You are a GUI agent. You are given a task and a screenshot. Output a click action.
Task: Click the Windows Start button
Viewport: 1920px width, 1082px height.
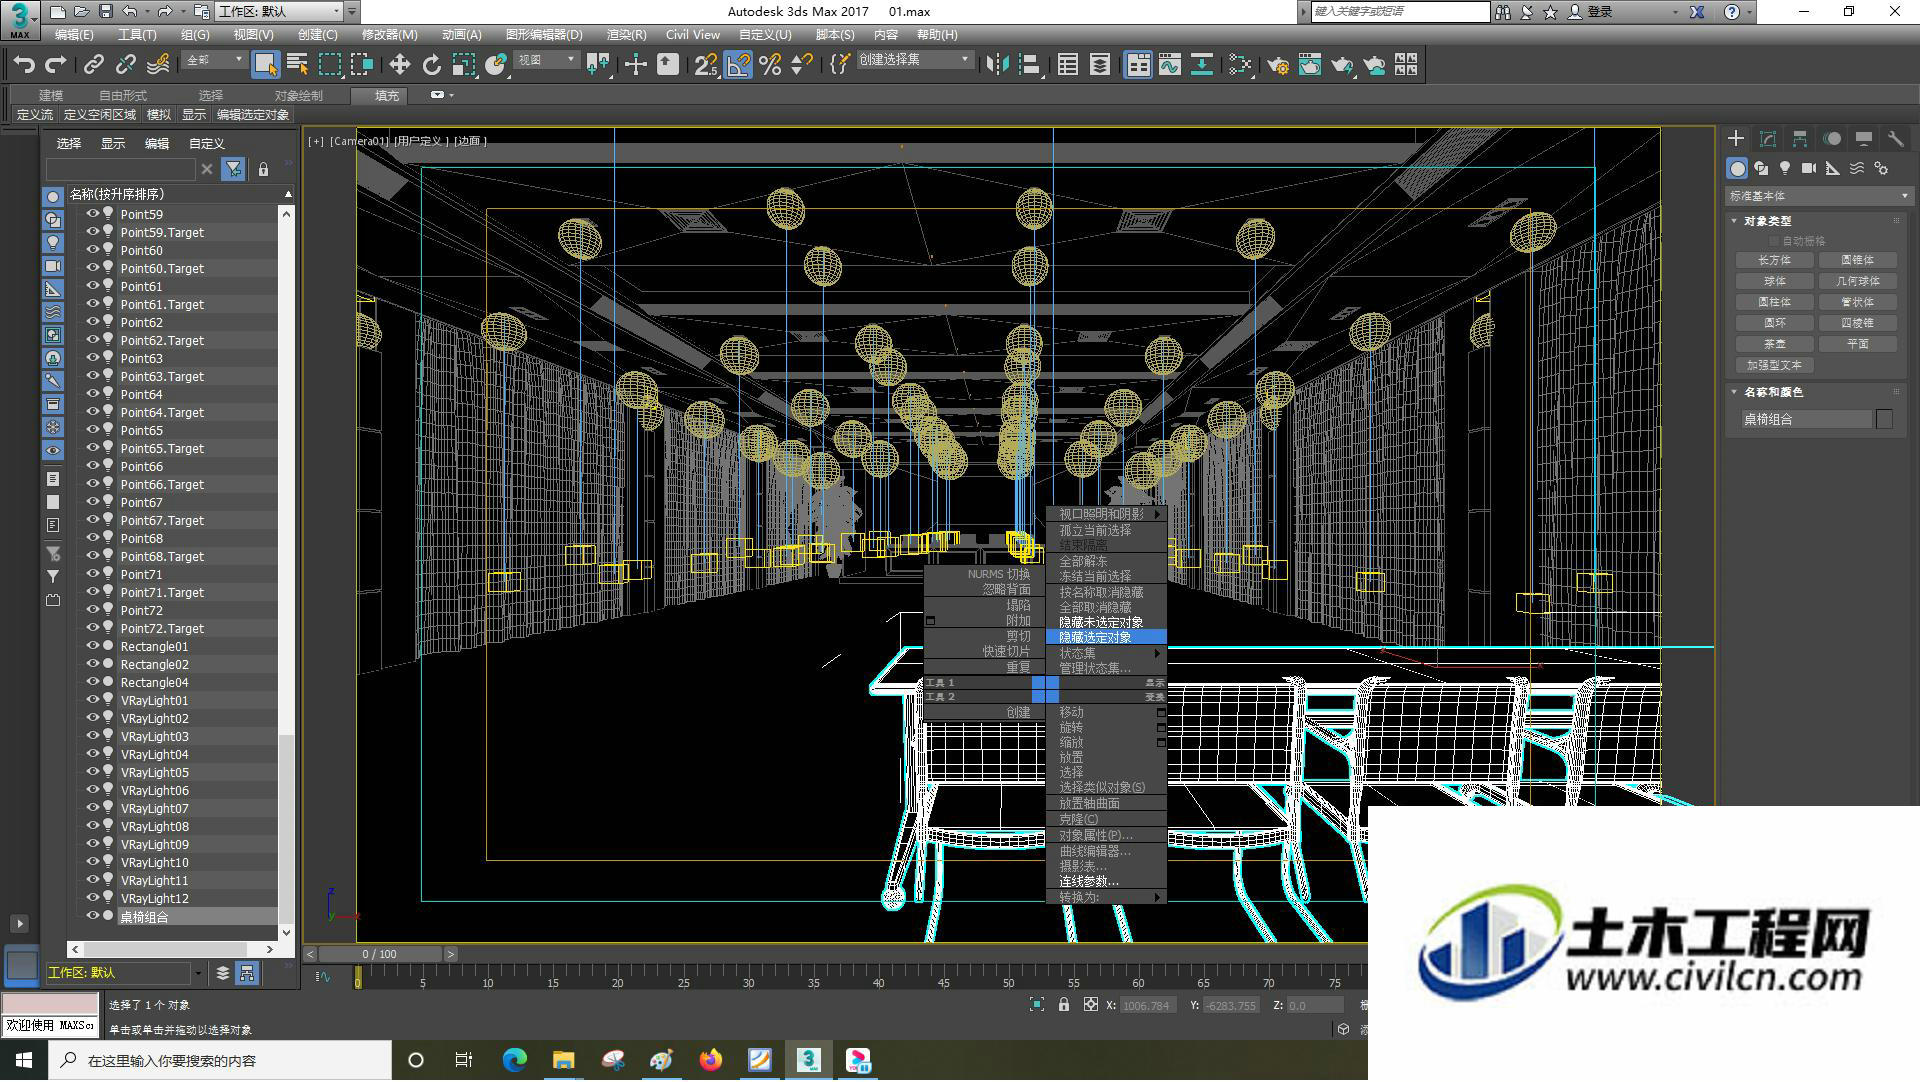click(24, 1060)
